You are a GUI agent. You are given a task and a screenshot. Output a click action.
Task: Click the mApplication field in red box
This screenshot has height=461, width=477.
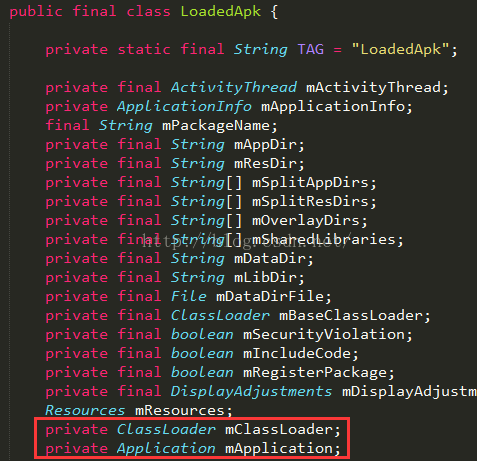[x=279, y=449]
